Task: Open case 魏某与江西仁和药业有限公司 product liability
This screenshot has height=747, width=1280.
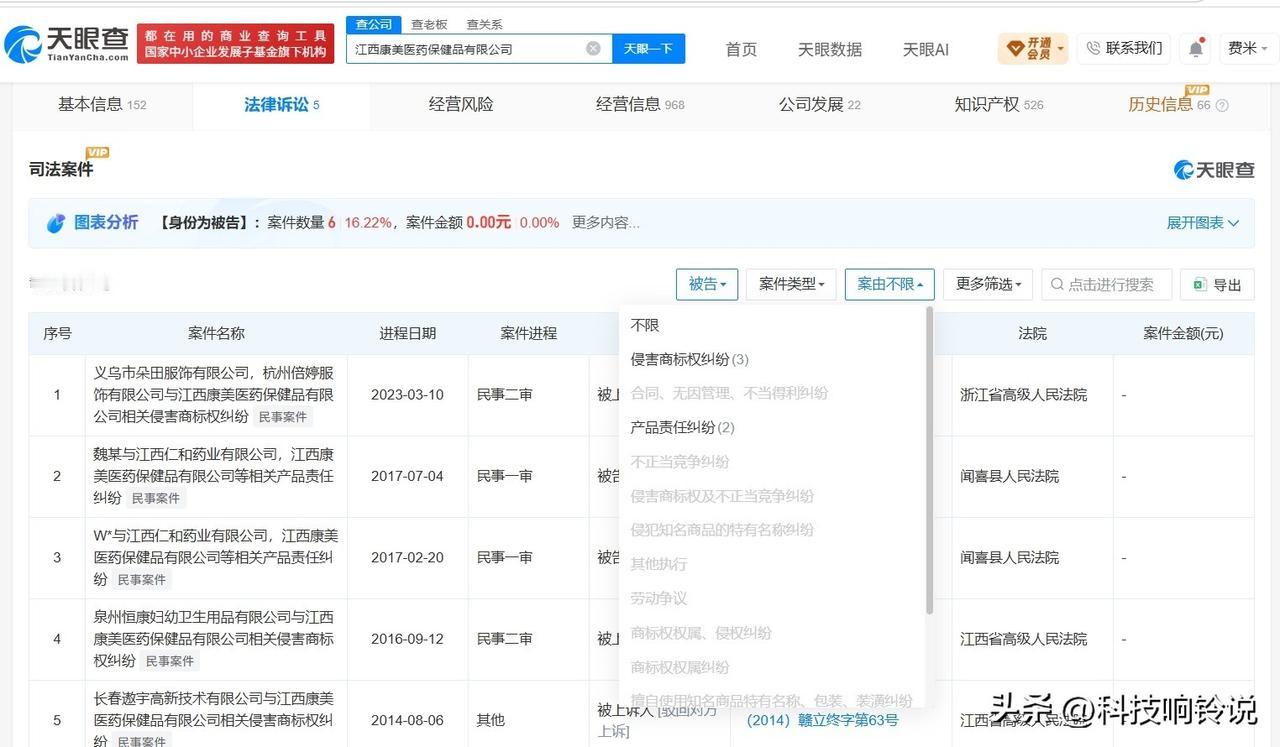Action: [214, 476]
